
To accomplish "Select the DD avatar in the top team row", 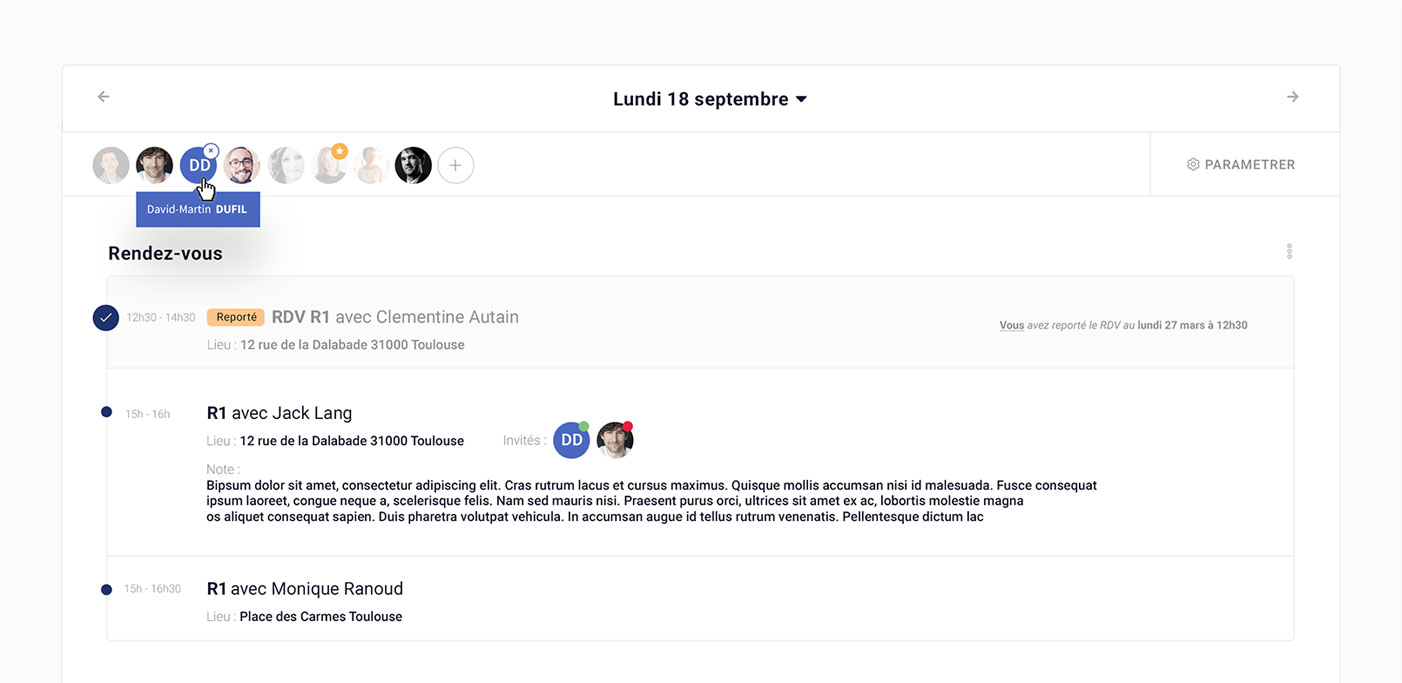I will click(197, 166).
